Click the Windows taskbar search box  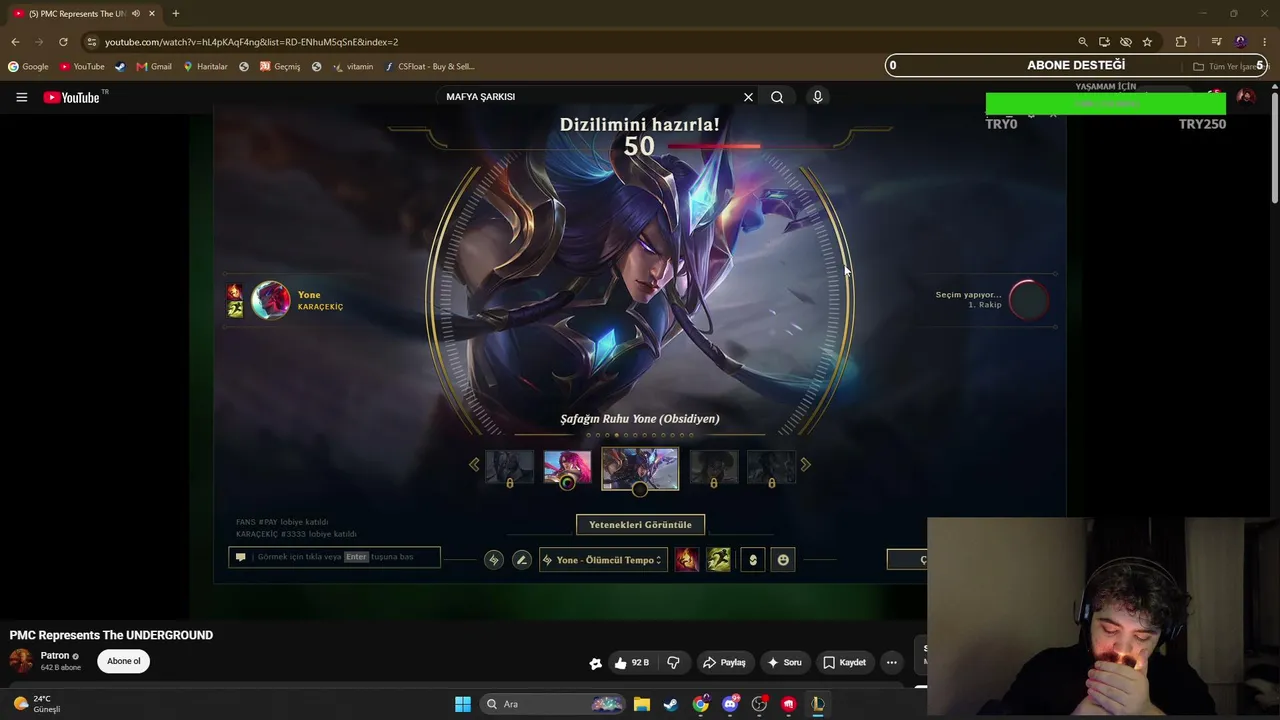(x=553, y=704)
